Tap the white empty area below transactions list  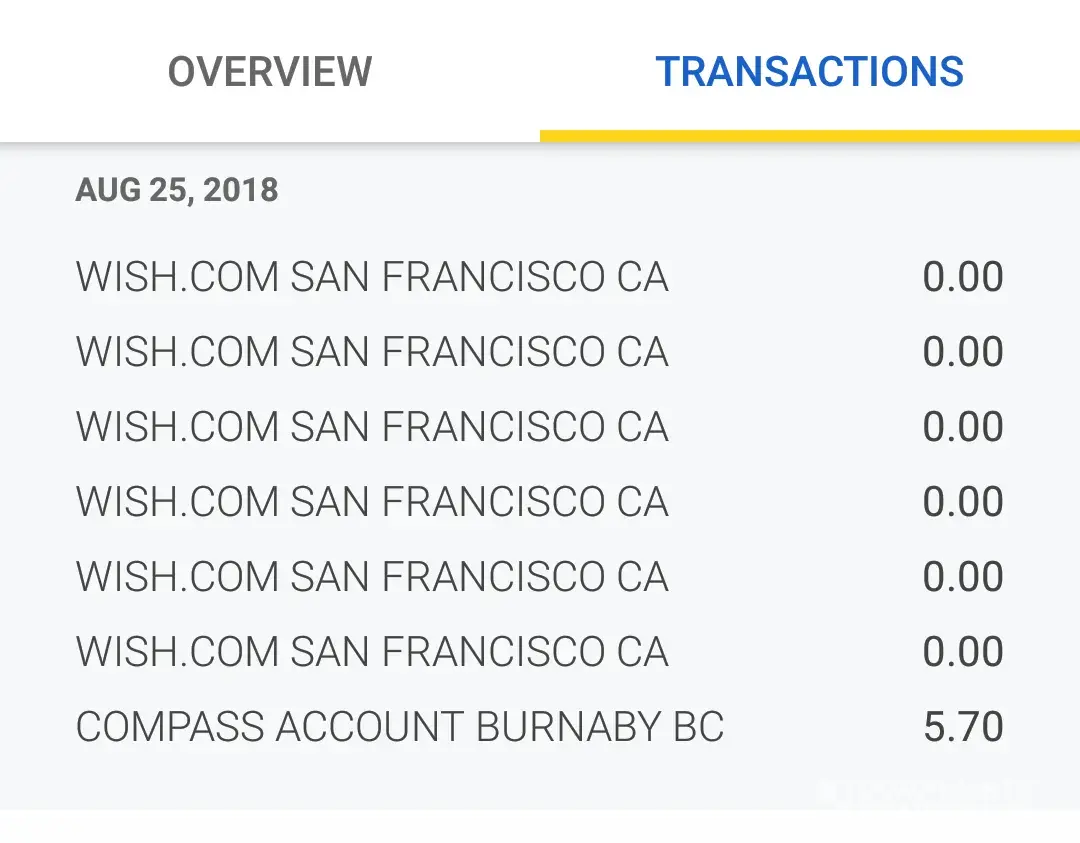point(540,826)
